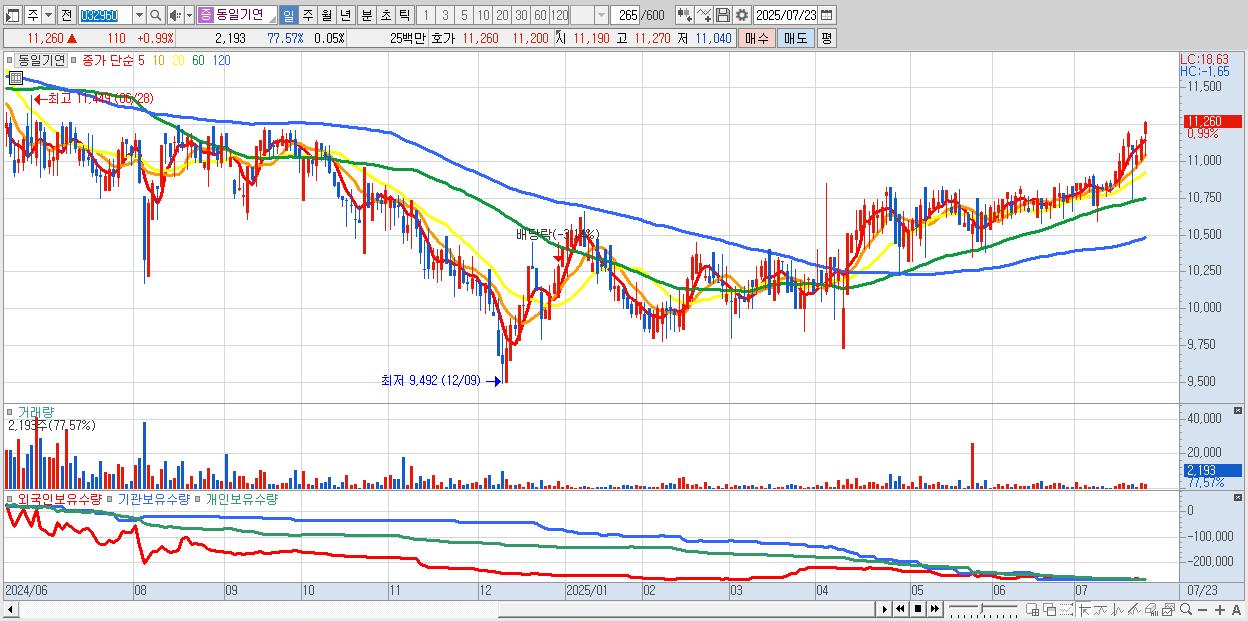
Task: Toggle the marker left of 거래량 label
Action: (12, 411)
